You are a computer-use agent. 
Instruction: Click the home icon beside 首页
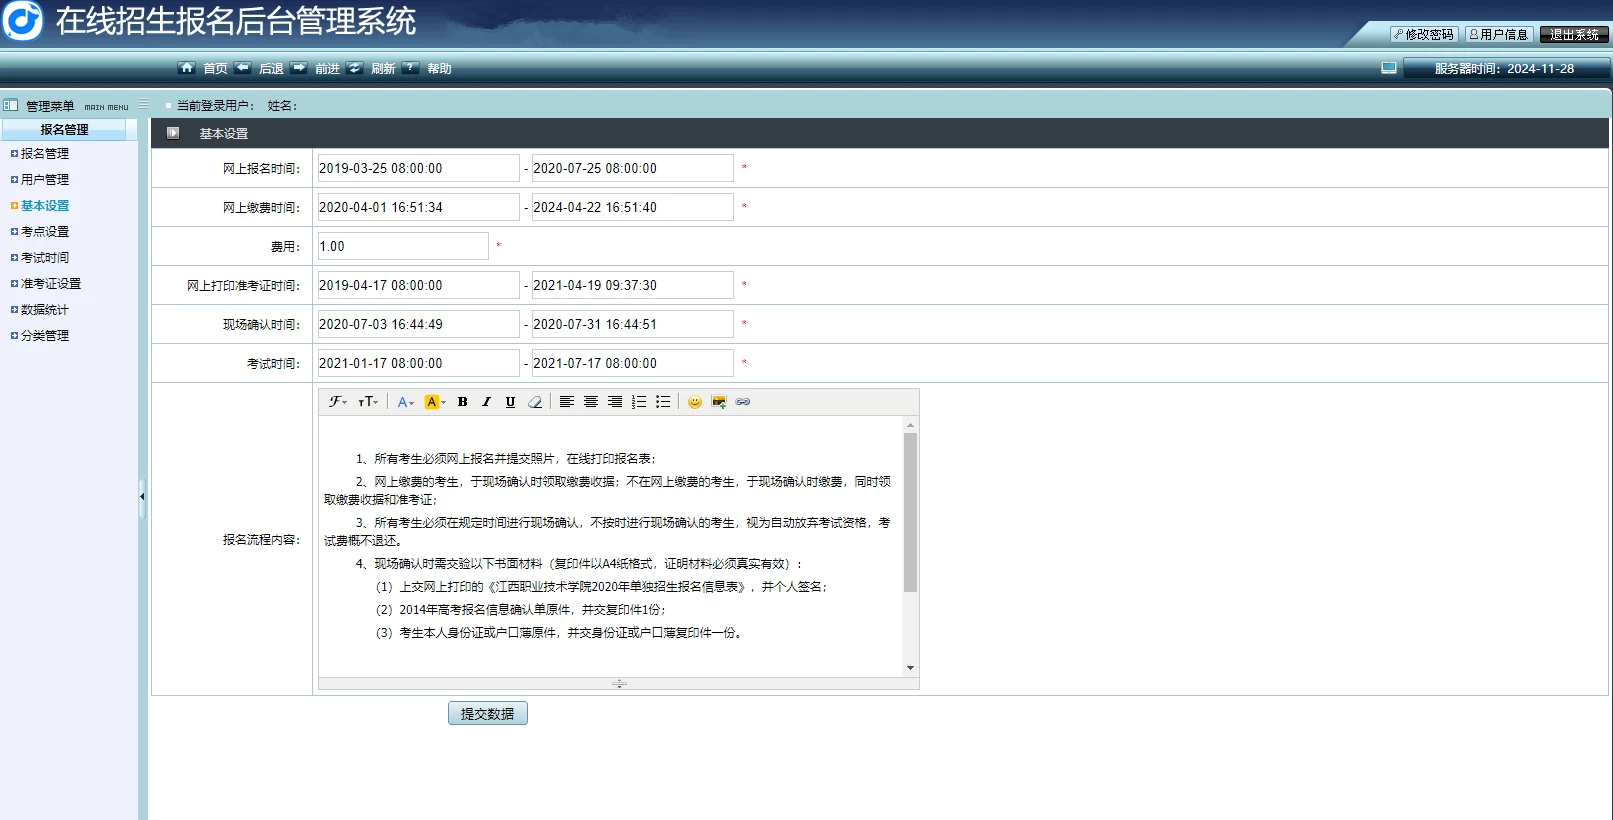pos(186,68)
